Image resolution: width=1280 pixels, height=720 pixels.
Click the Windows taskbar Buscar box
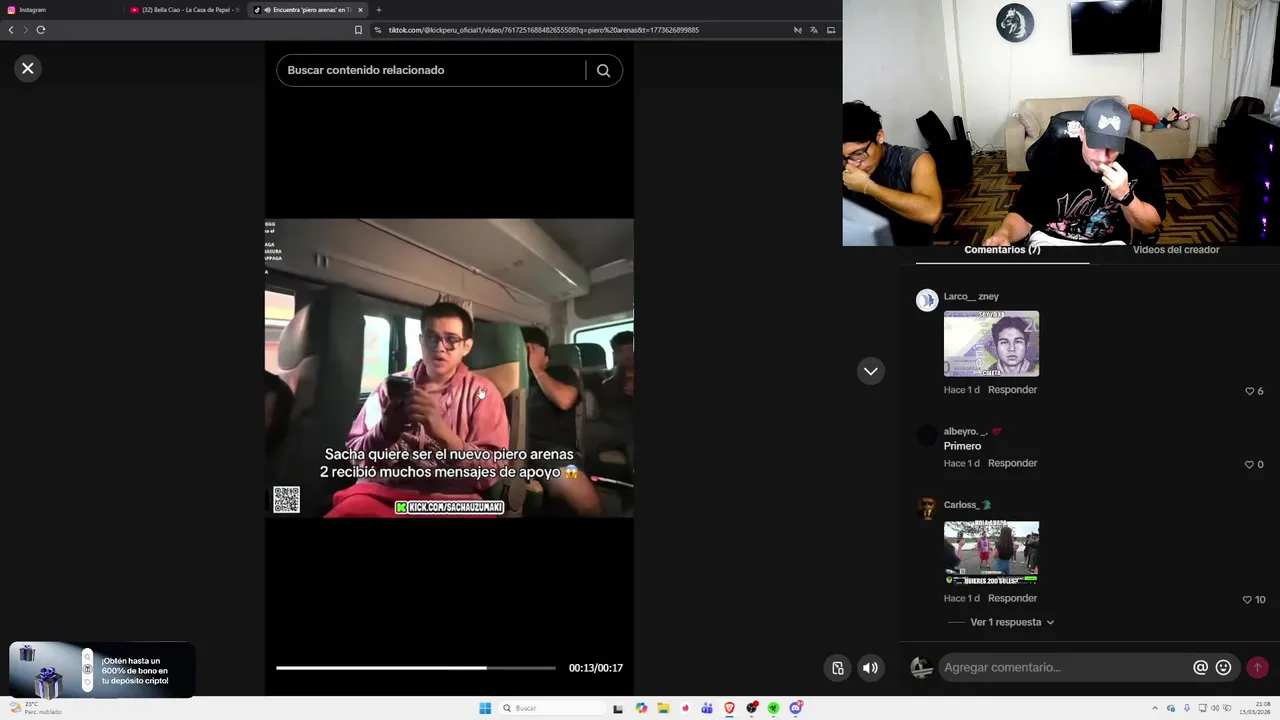pos(550,708)
